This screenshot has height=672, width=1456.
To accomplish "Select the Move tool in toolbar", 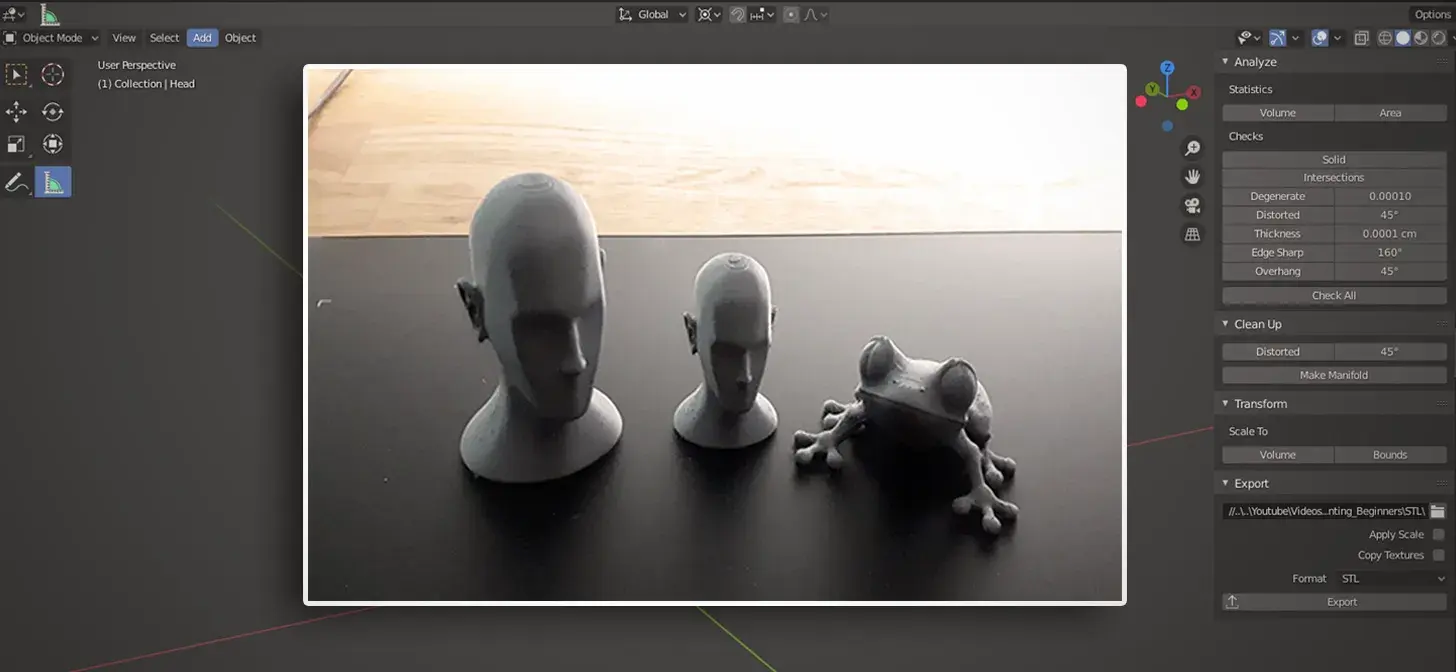I will point(16,111).
